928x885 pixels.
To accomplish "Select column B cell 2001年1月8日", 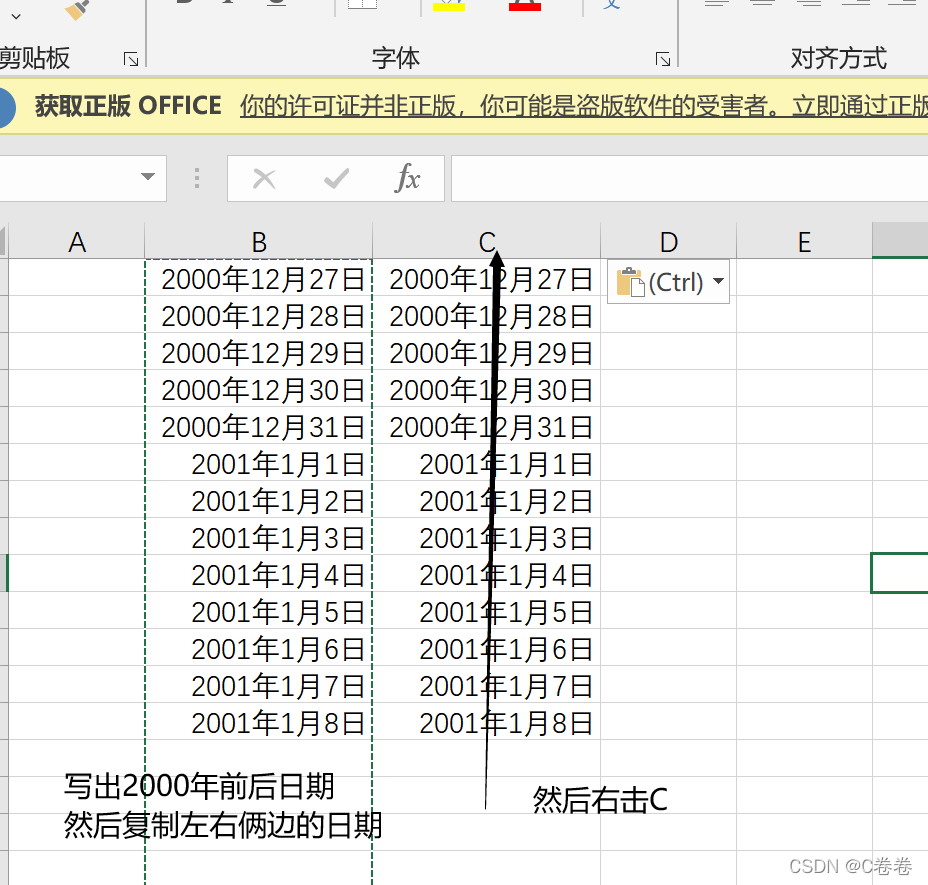I will pyautogui.click(x=259, y=722).
